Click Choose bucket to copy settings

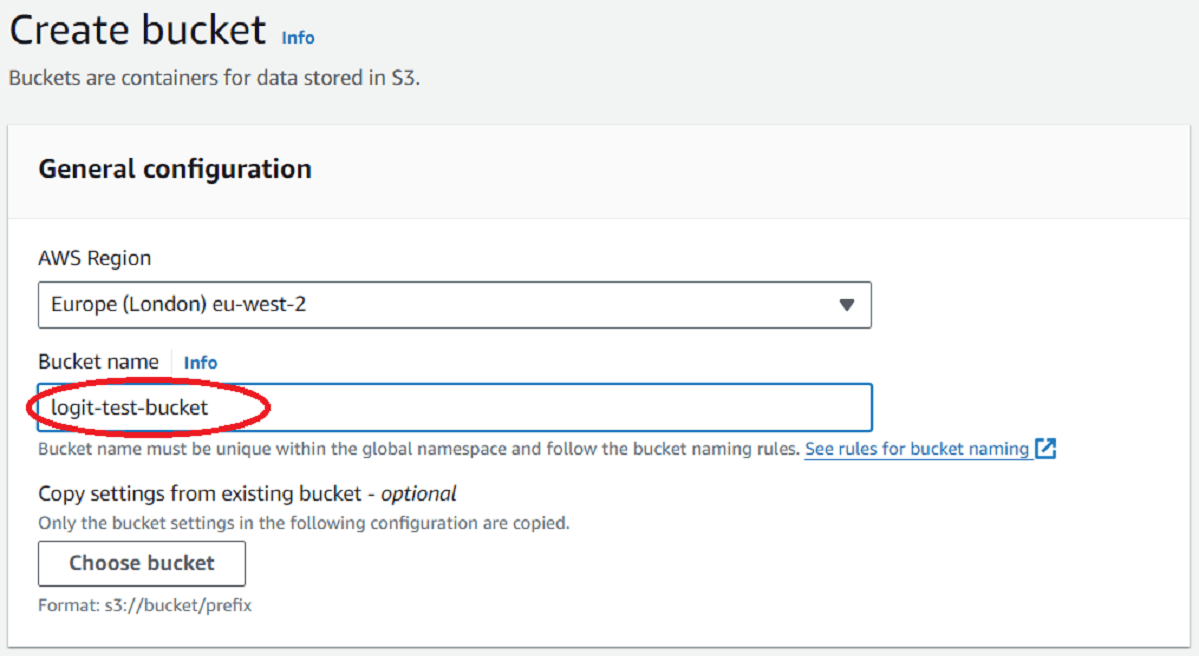(141, 563)
